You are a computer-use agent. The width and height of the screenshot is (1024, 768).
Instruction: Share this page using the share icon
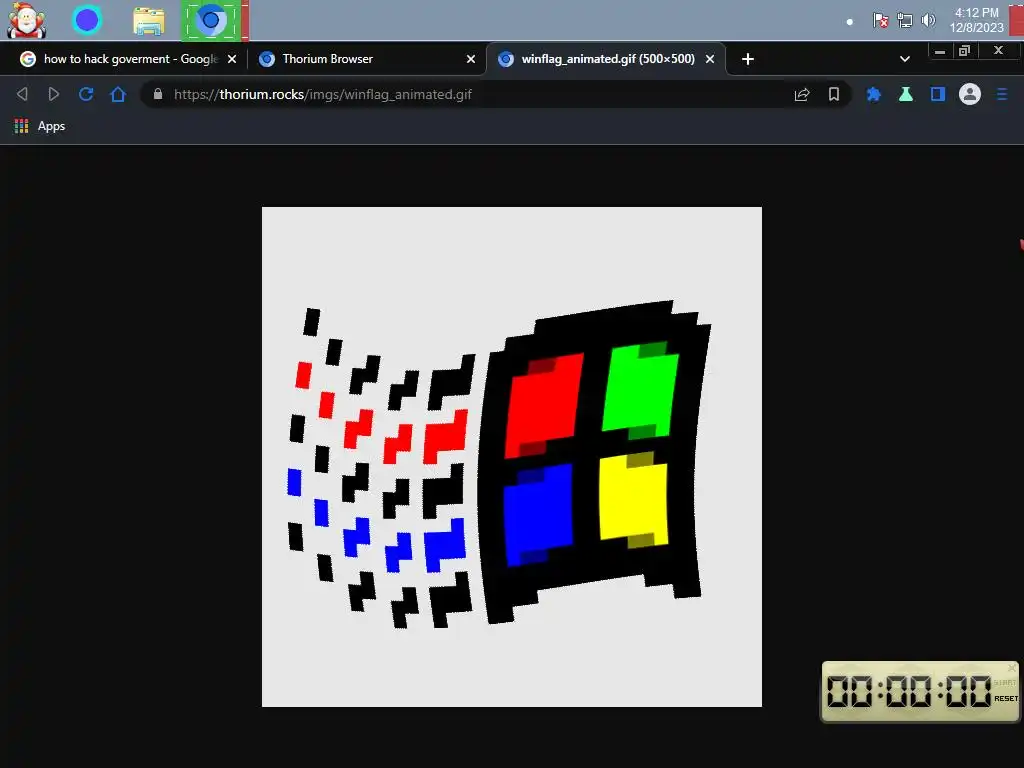[x=802, y=95]
